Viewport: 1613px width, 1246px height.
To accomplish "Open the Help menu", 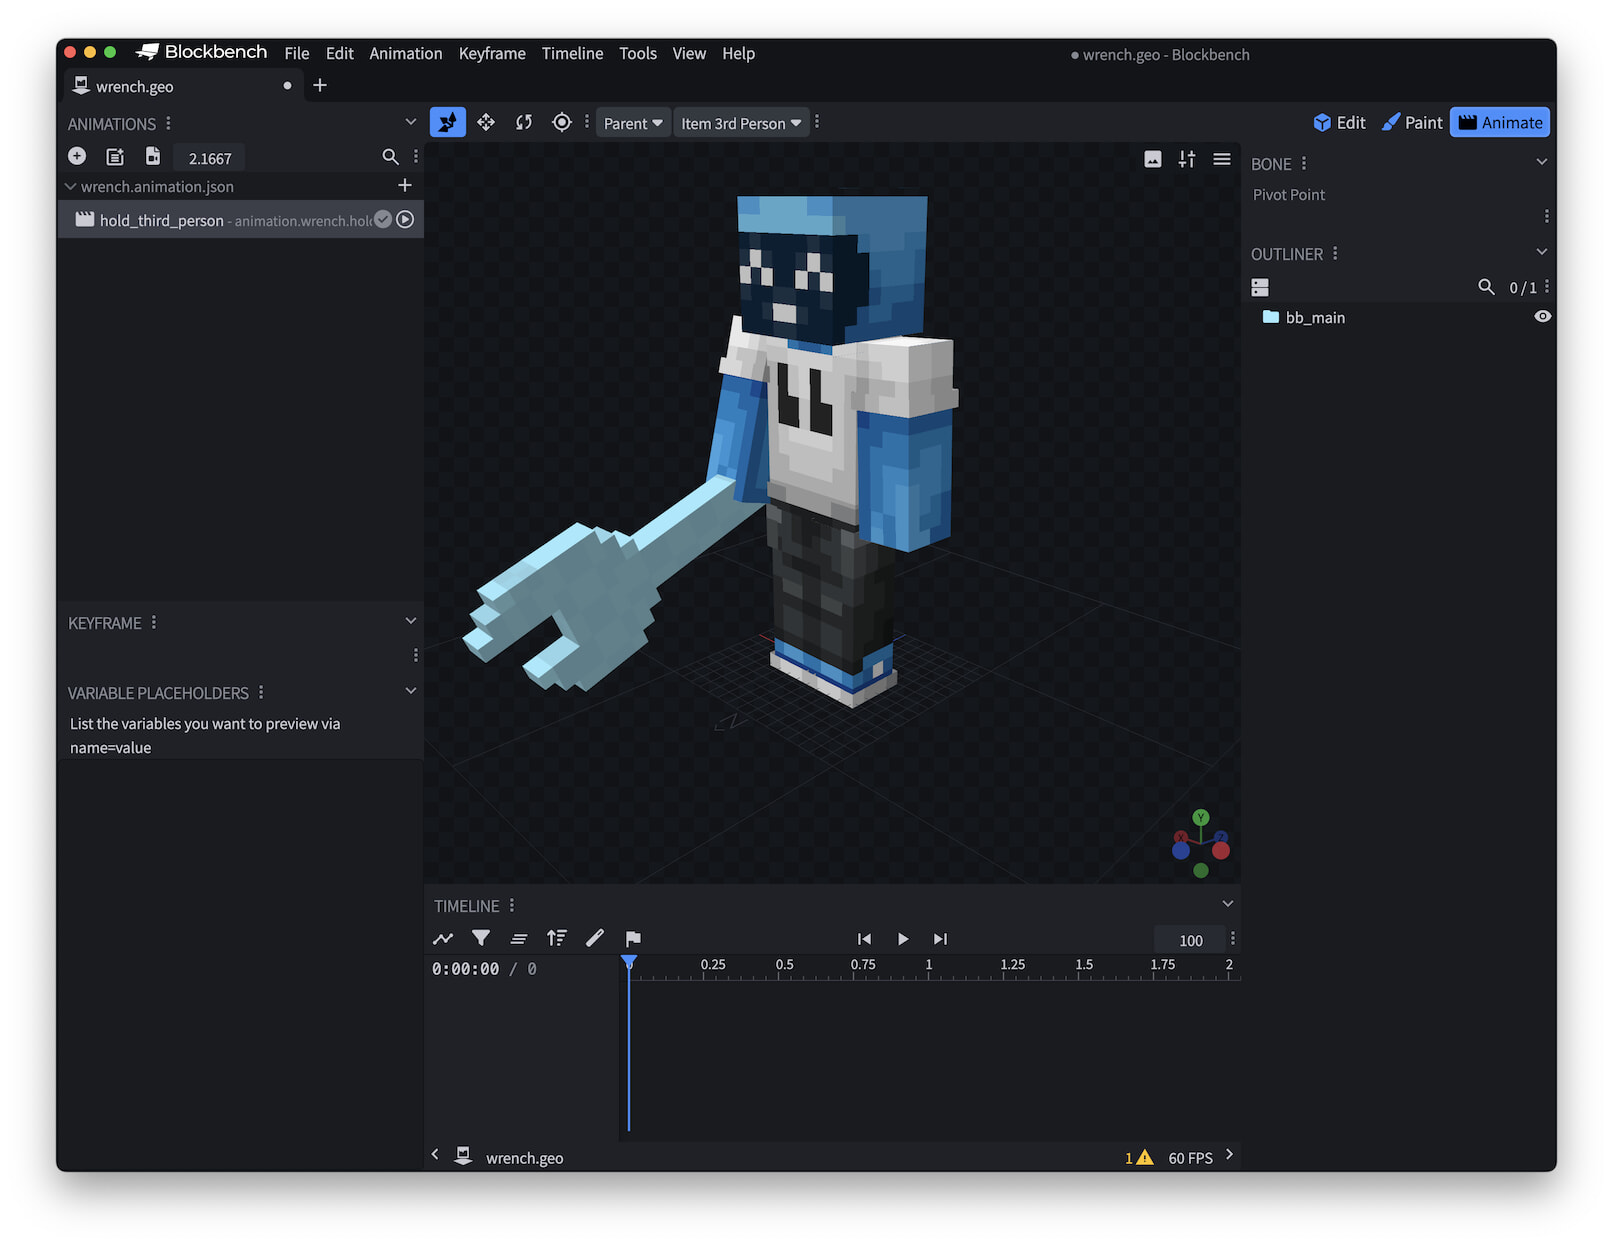I will (x=739, y=53).
